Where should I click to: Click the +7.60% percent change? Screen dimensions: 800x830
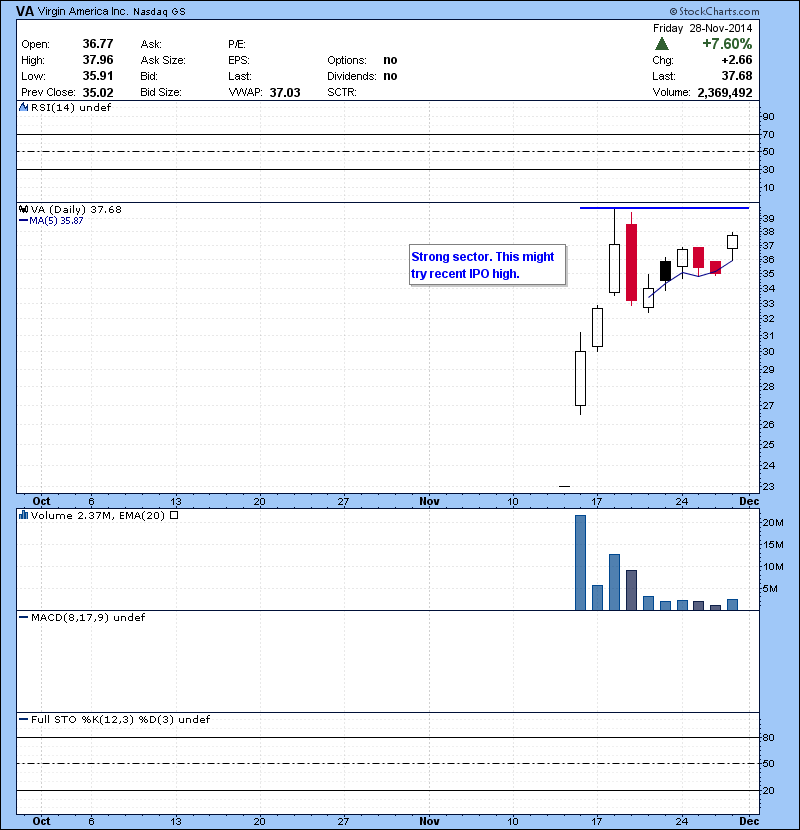727,43
